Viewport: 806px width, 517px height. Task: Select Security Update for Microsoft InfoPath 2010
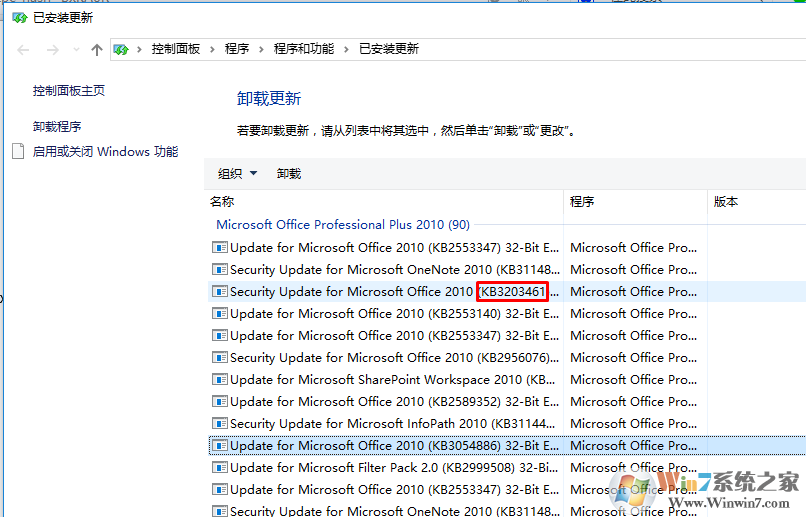[x=393, y=423]
